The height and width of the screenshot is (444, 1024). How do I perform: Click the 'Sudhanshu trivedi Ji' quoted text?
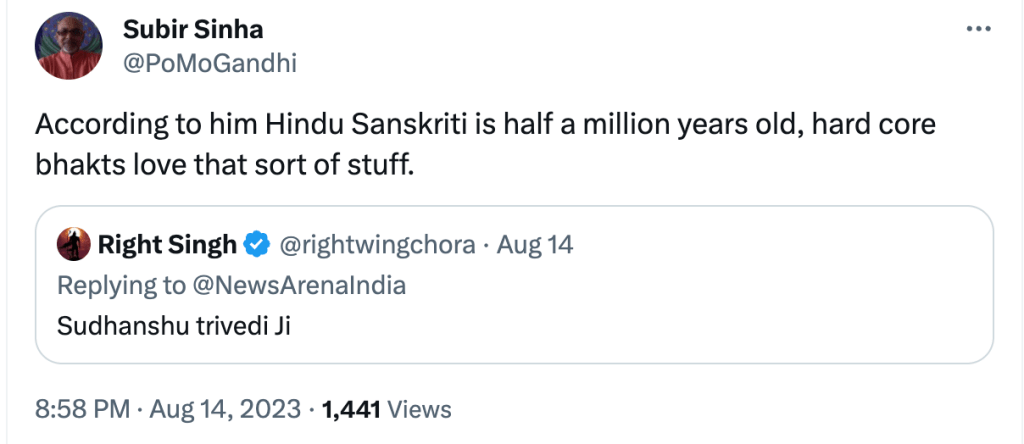point(173,326)
